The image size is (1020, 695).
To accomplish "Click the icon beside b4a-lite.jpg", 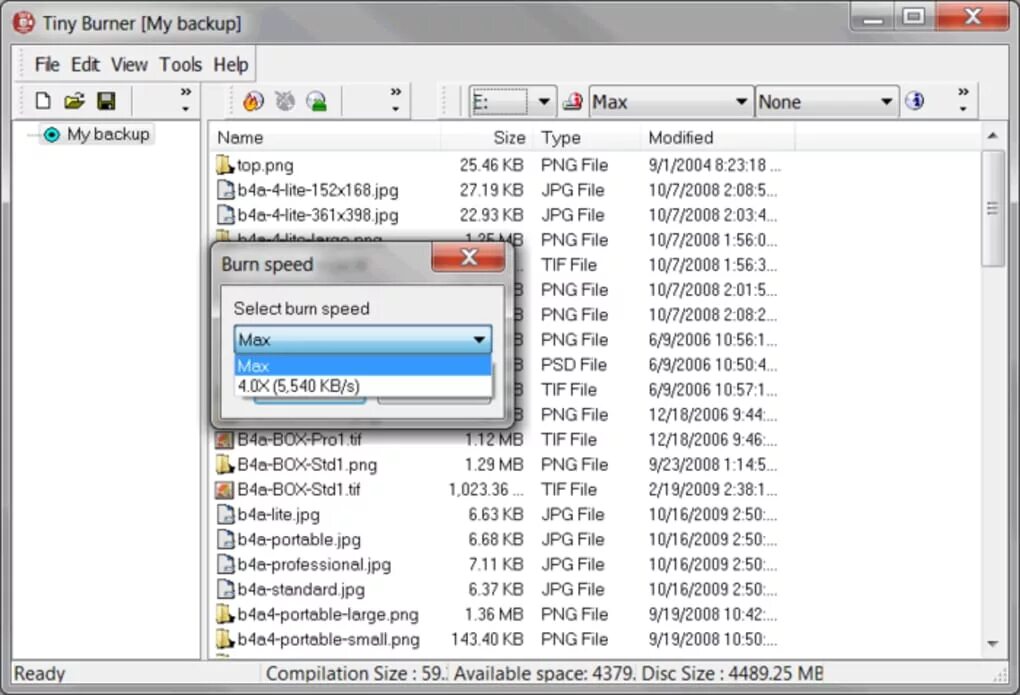I will [225, 515].
